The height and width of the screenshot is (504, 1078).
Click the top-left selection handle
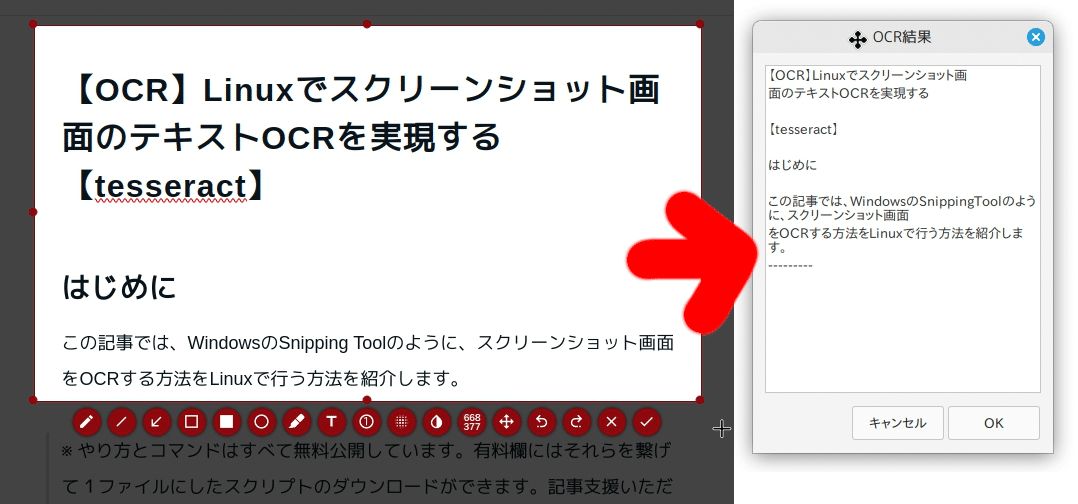[33, 24]
